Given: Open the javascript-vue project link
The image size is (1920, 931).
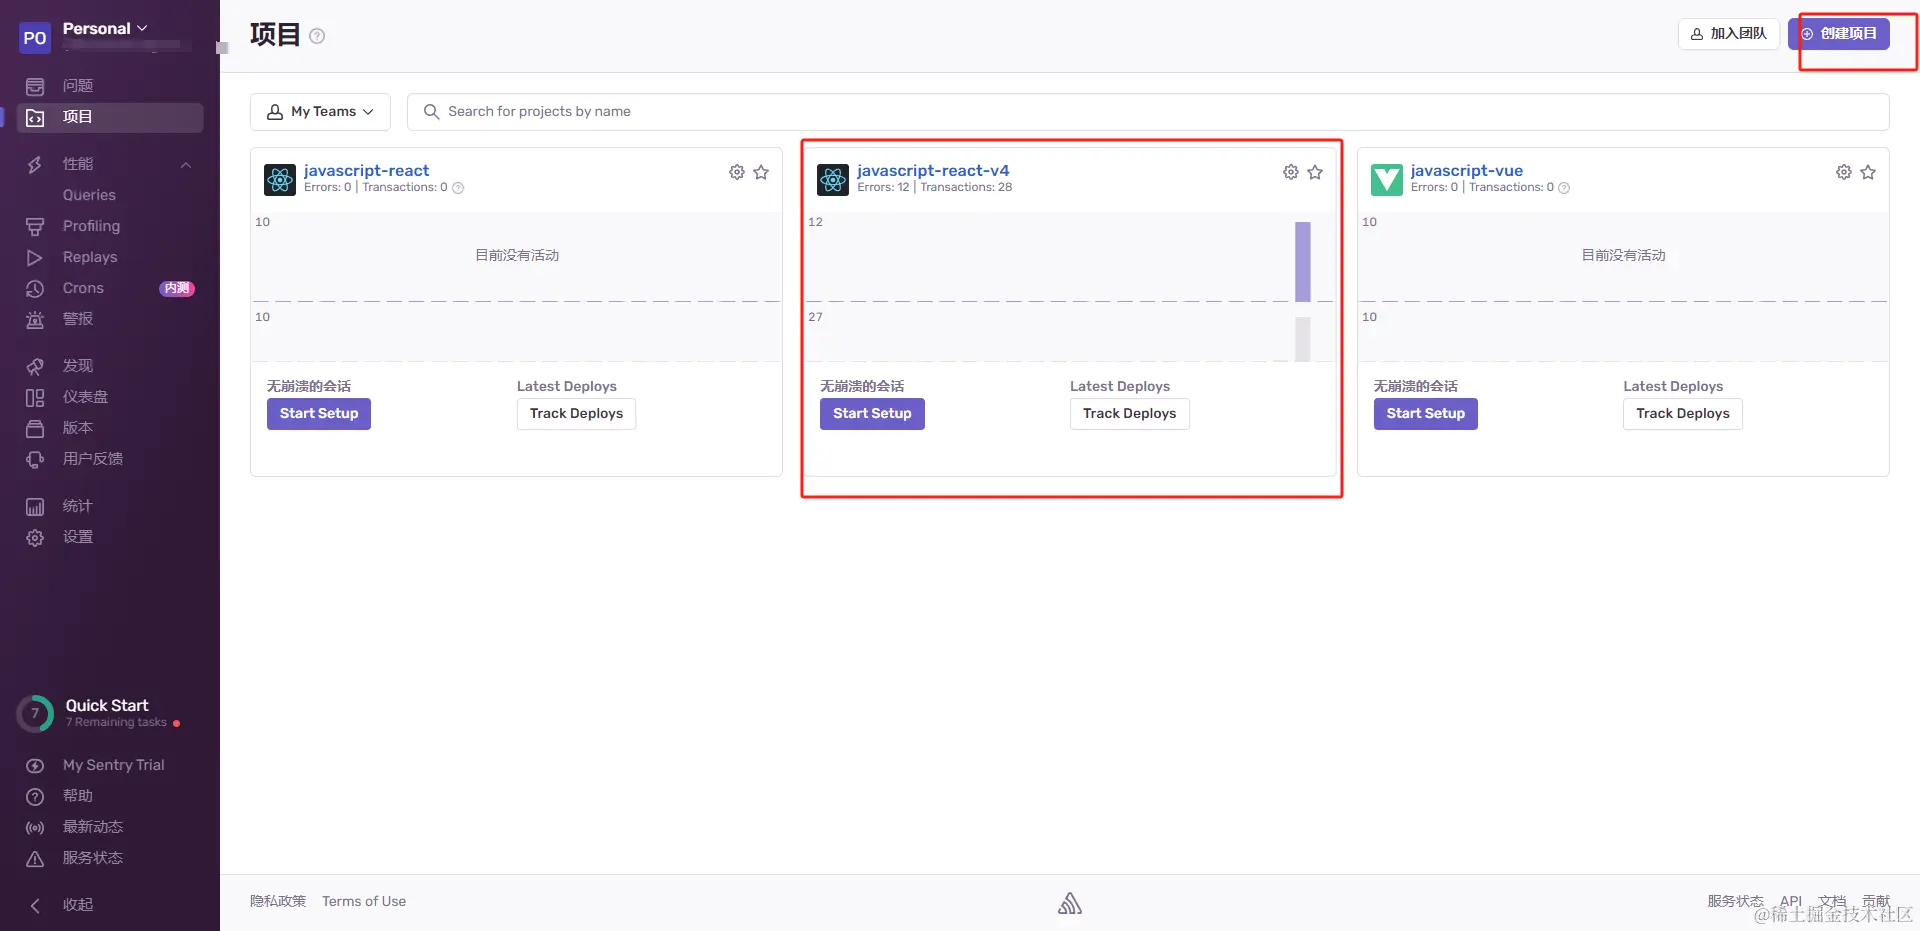Looking at the screenshot, I should click(x=1467, y=171).
